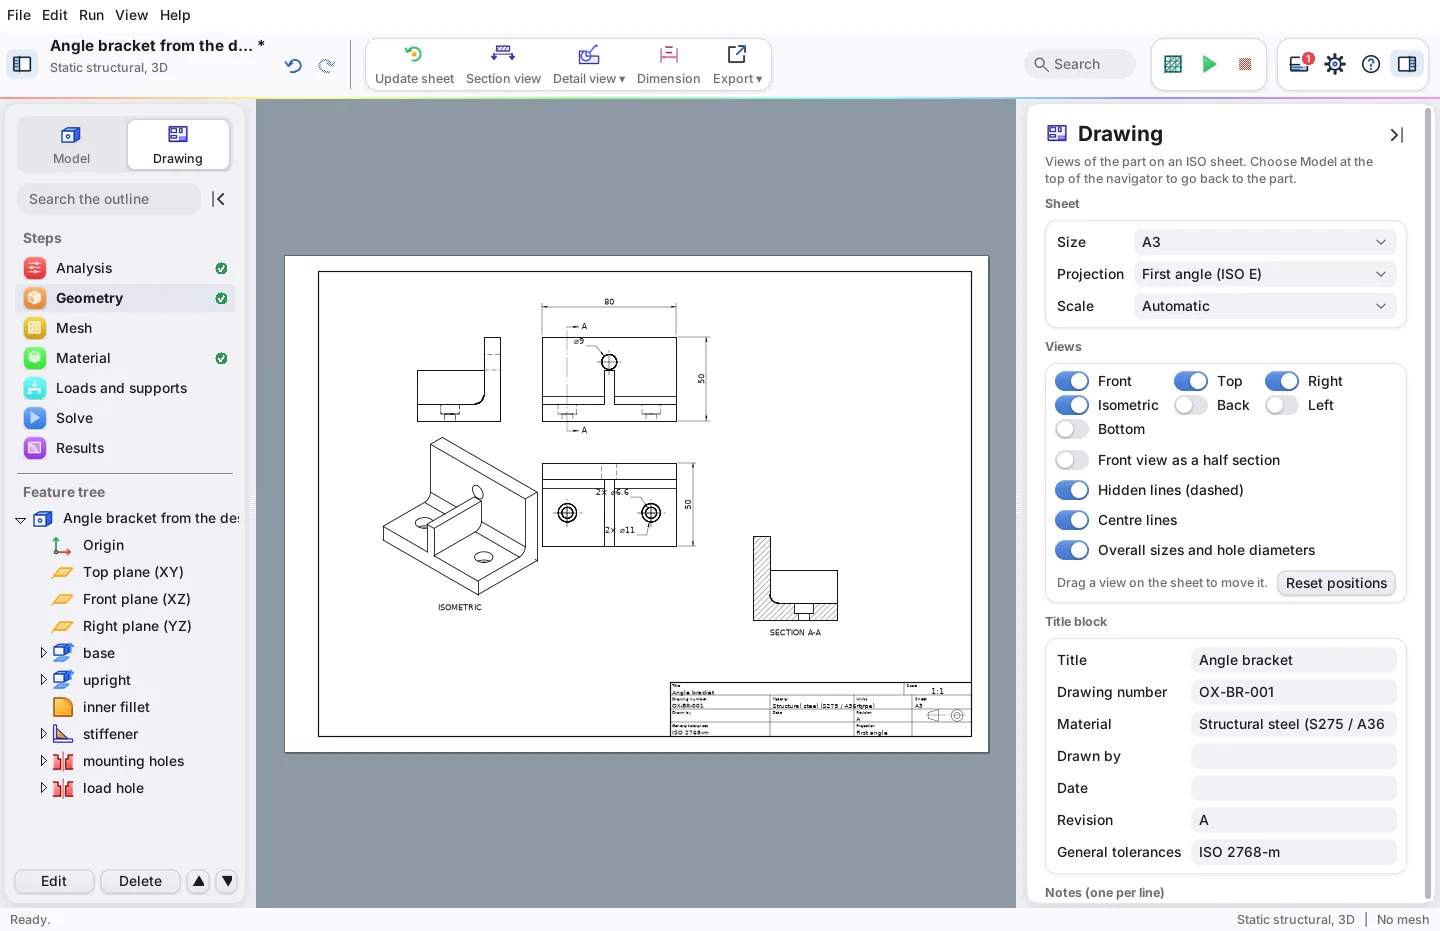Open the Run menu

pos(91,15)
